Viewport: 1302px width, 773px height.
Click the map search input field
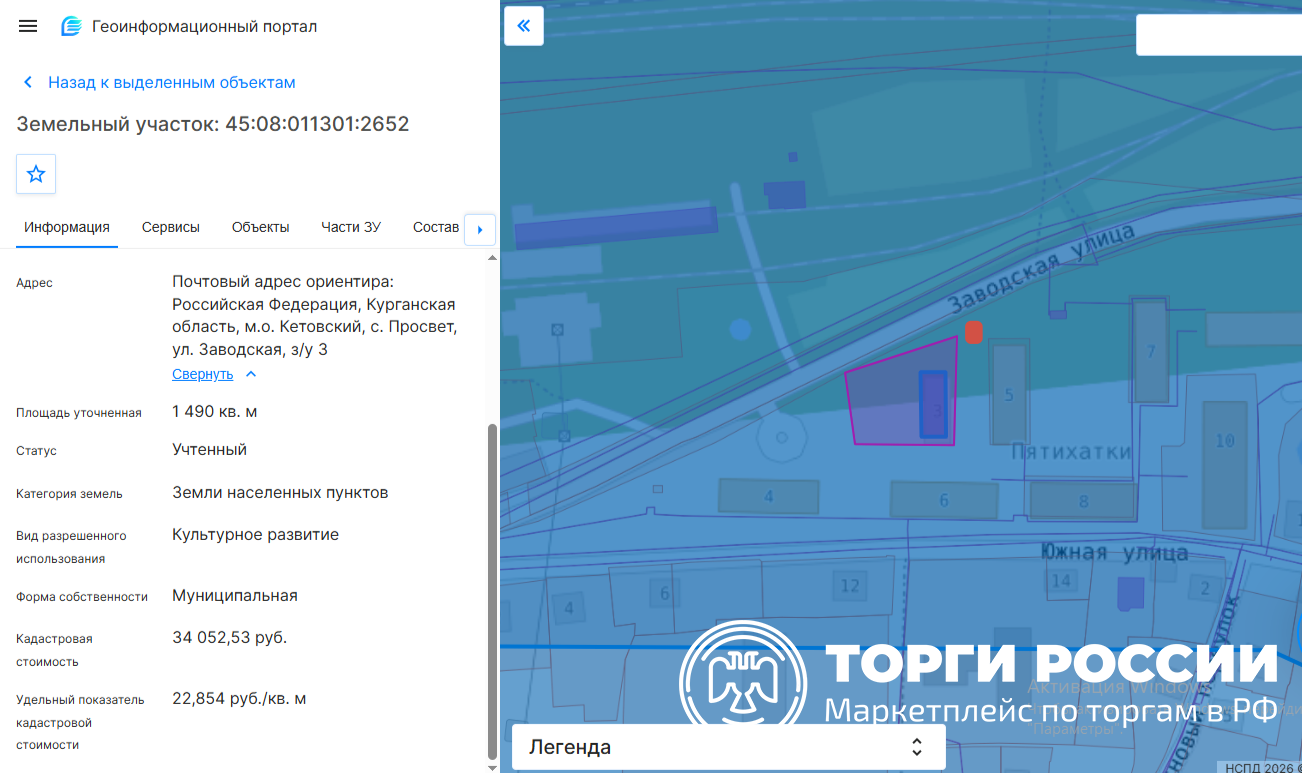coord(1219,35)
